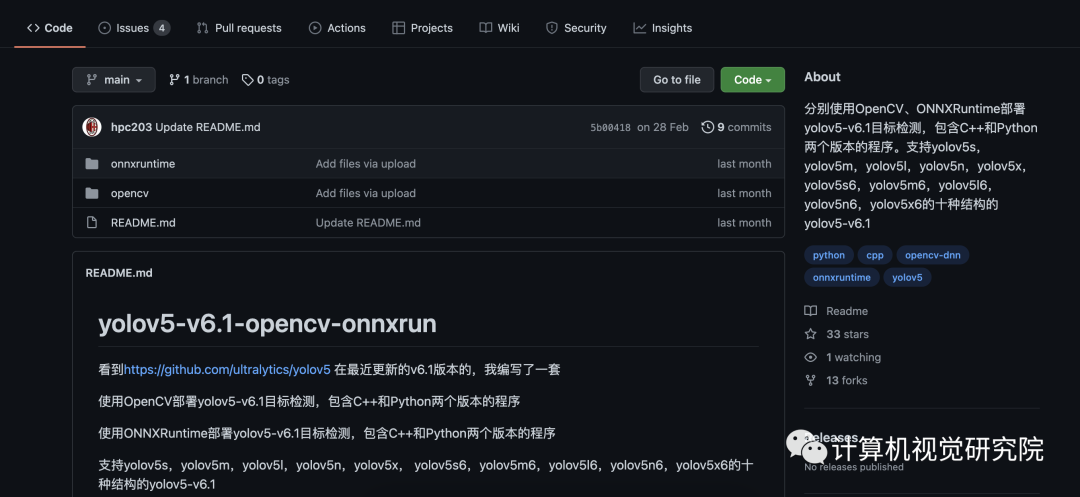Viewport: 1080px width, 497px height.
Task: Select the yolov5 topic tag
Action: point(907,277)
